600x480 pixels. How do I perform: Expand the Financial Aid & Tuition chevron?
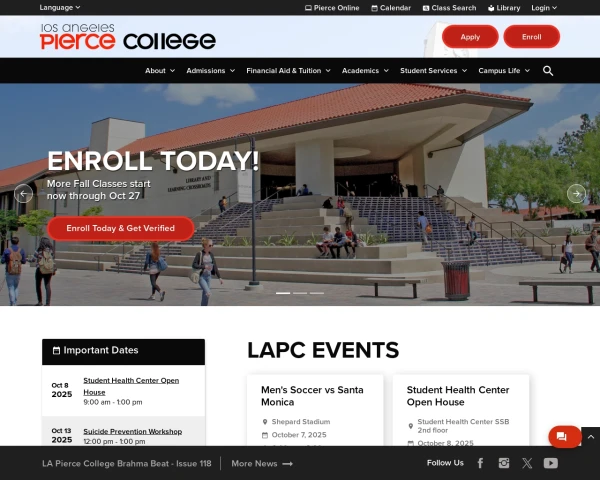(x=328, y=71)
